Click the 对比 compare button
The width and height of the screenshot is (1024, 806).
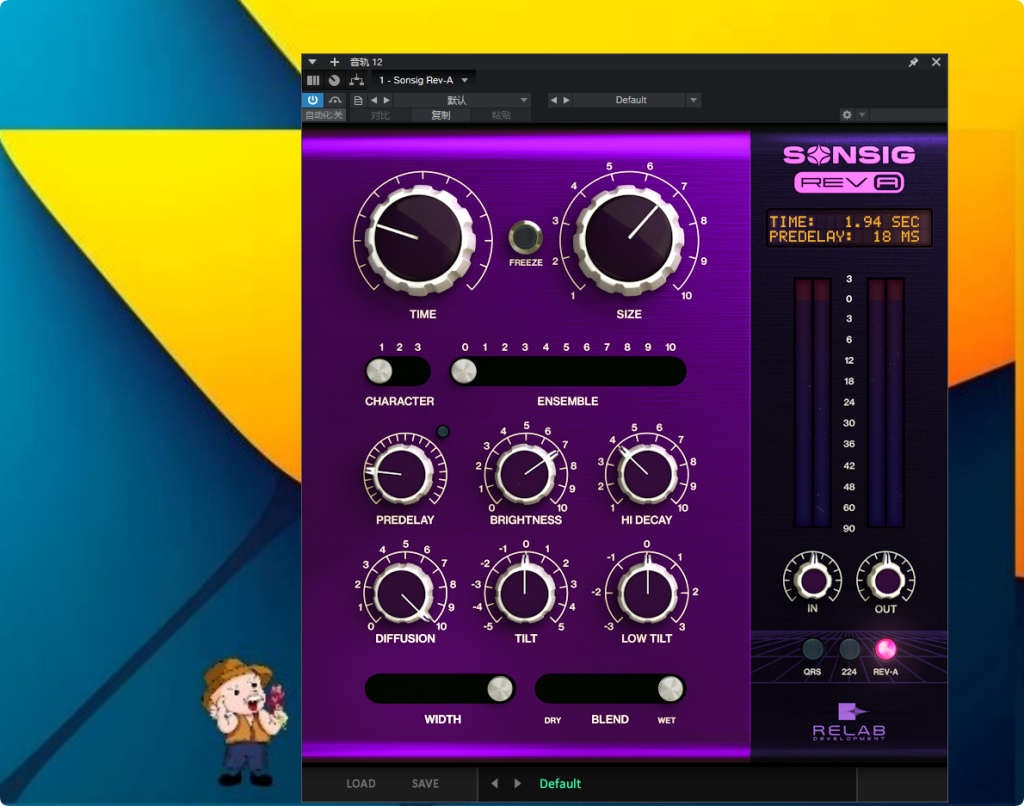tap(380, 115)
